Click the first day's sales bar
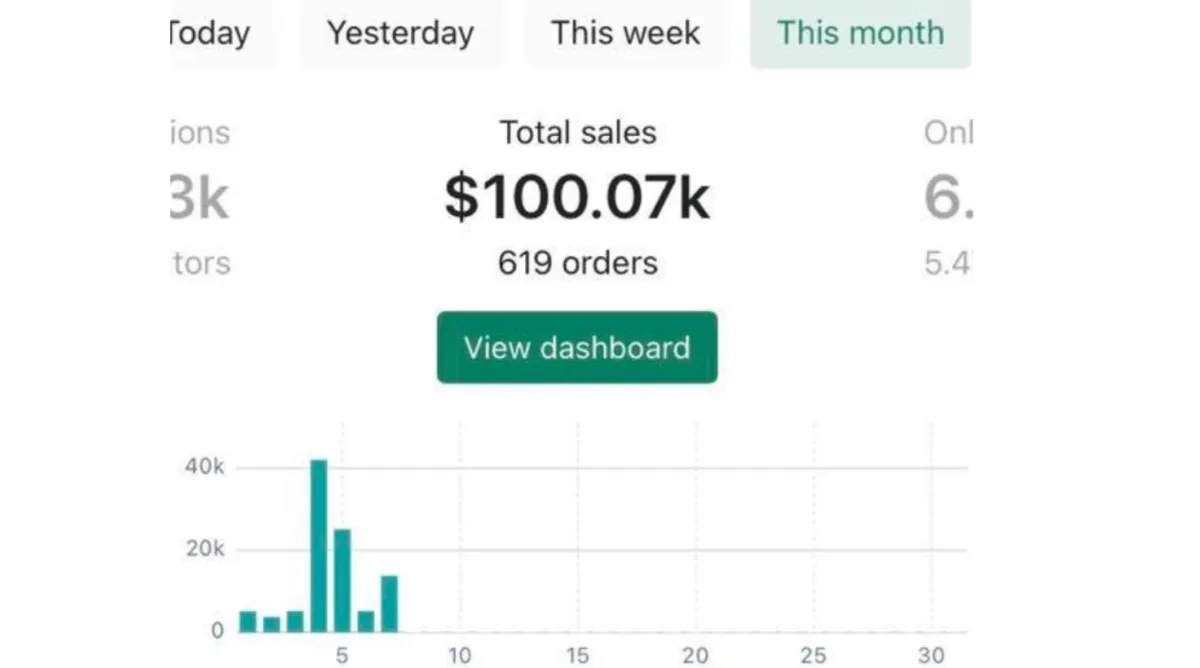 [x=248, y=622]
